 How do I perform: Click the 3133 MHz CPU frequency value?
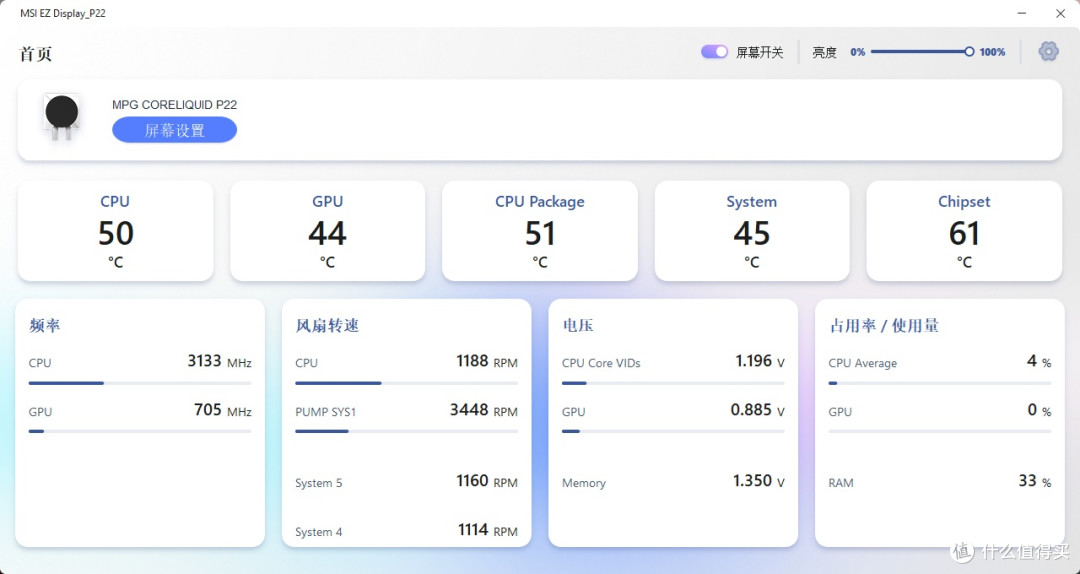tap(219, 361)
